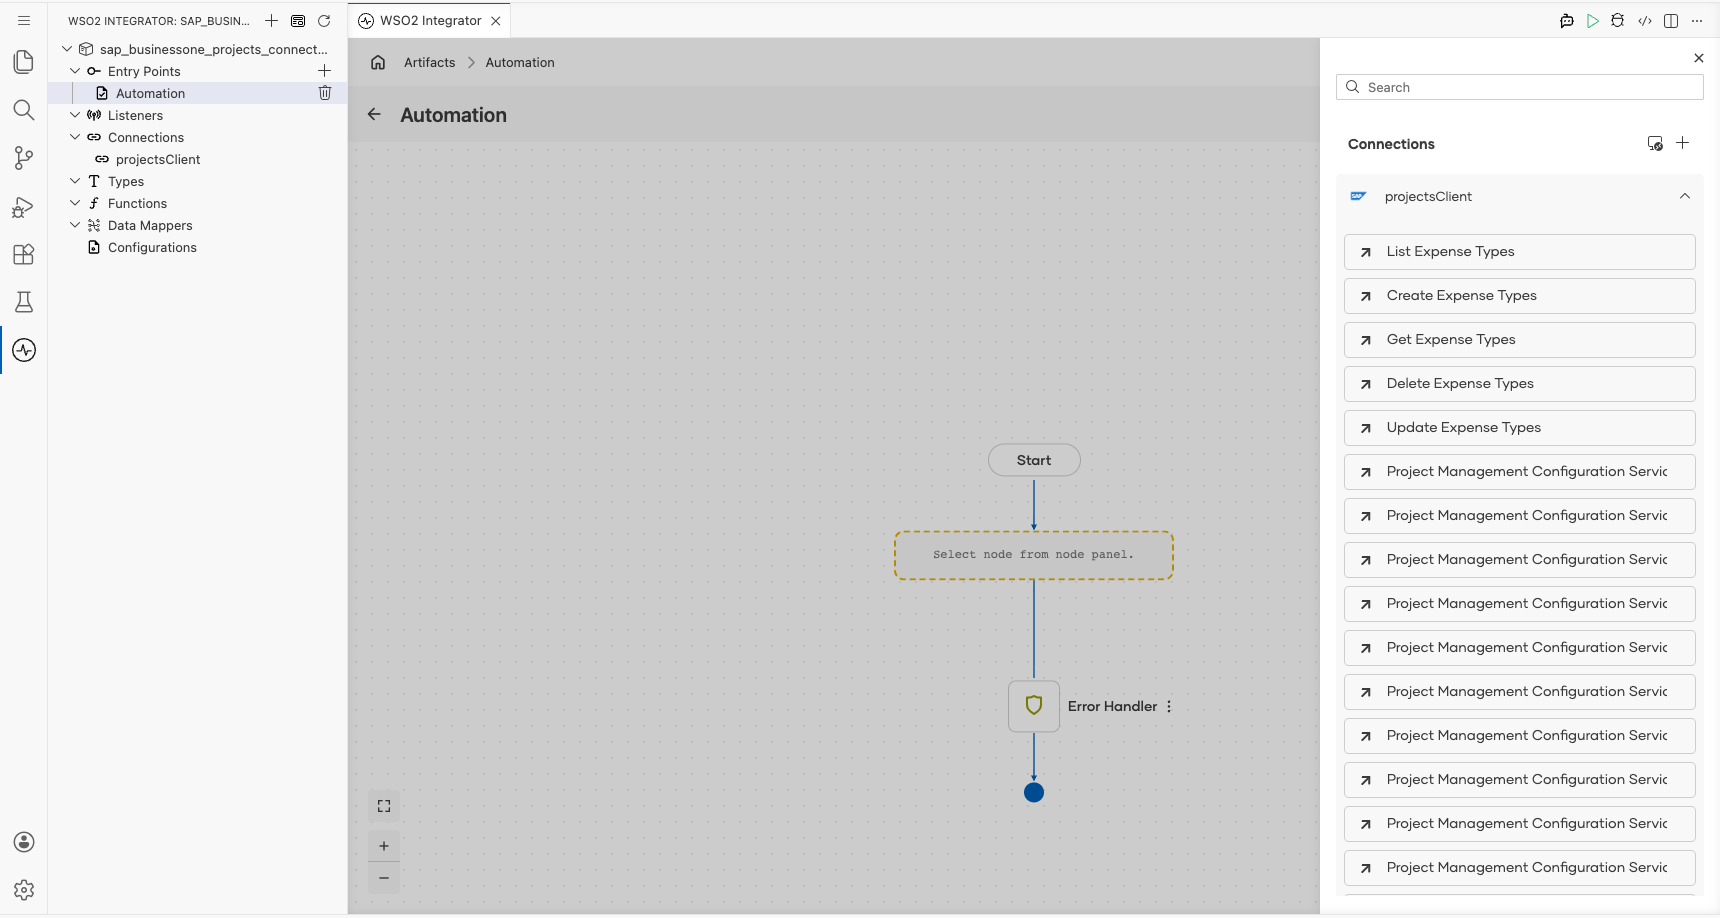Click the projectsClient connection header label

[1428, 196]
